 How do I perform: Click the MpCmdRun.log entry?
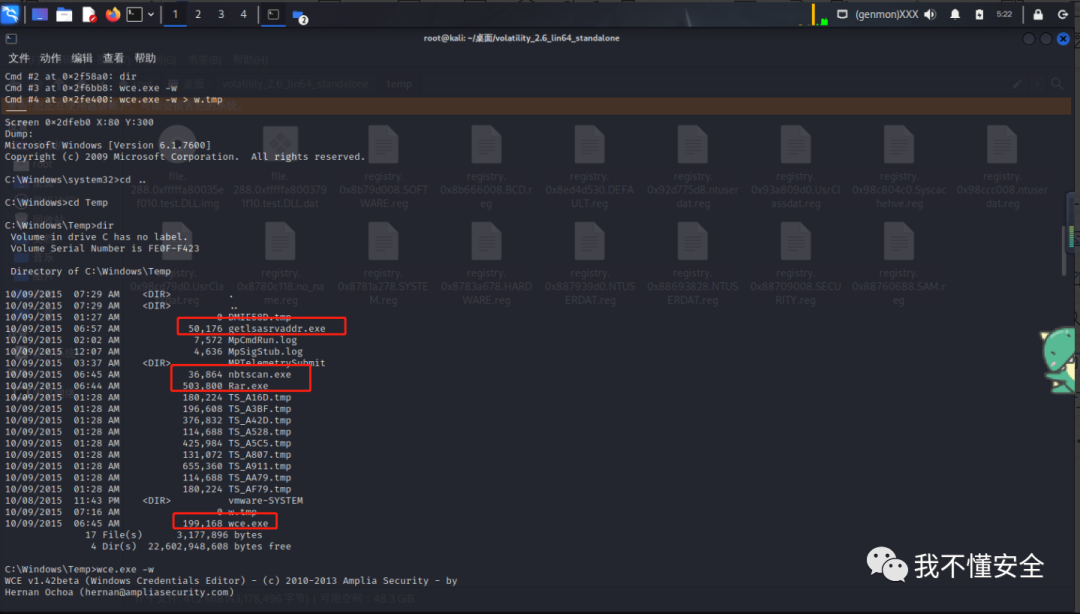[x=262, y=340]
